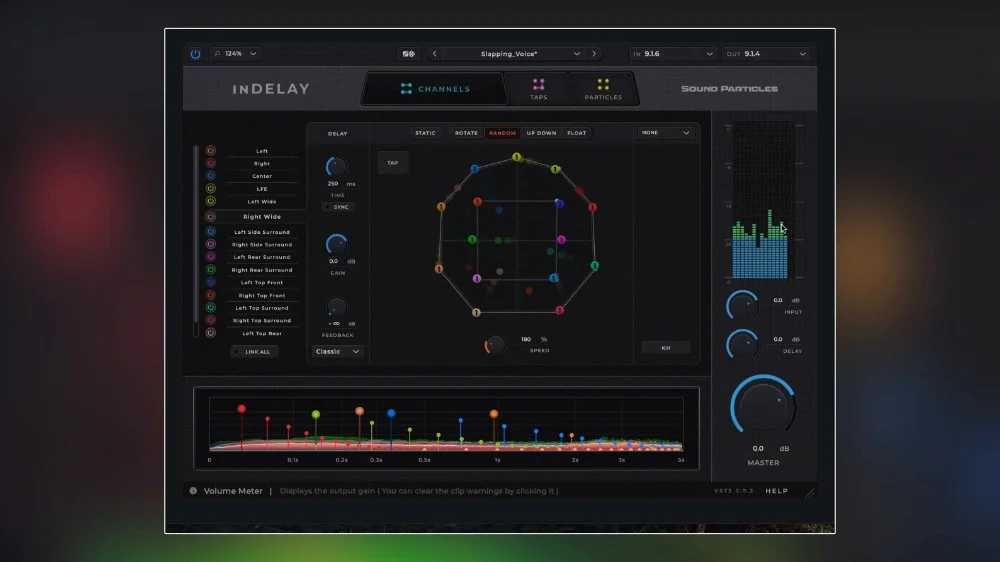The height and width of the screenshot is (562, 1000).
Task: Adjust the delay Gain knob
Action: 336,244
